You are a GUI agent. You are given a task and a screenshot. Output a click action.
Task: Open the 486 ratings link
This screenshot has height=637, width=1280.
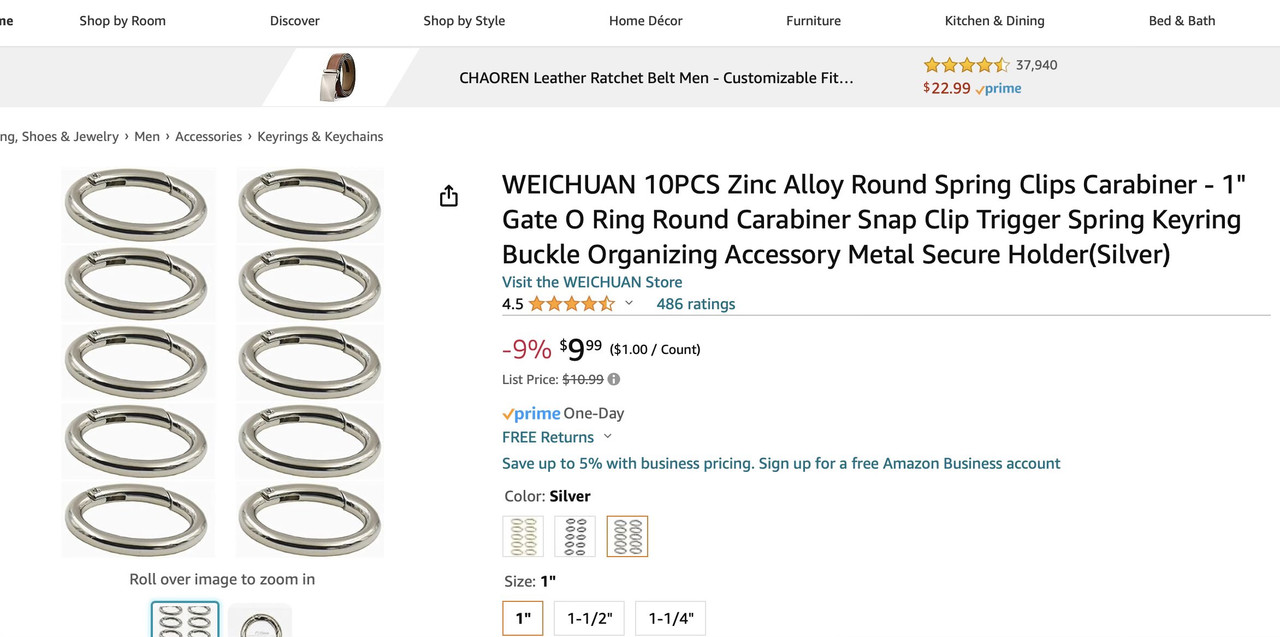coord(695,304)
